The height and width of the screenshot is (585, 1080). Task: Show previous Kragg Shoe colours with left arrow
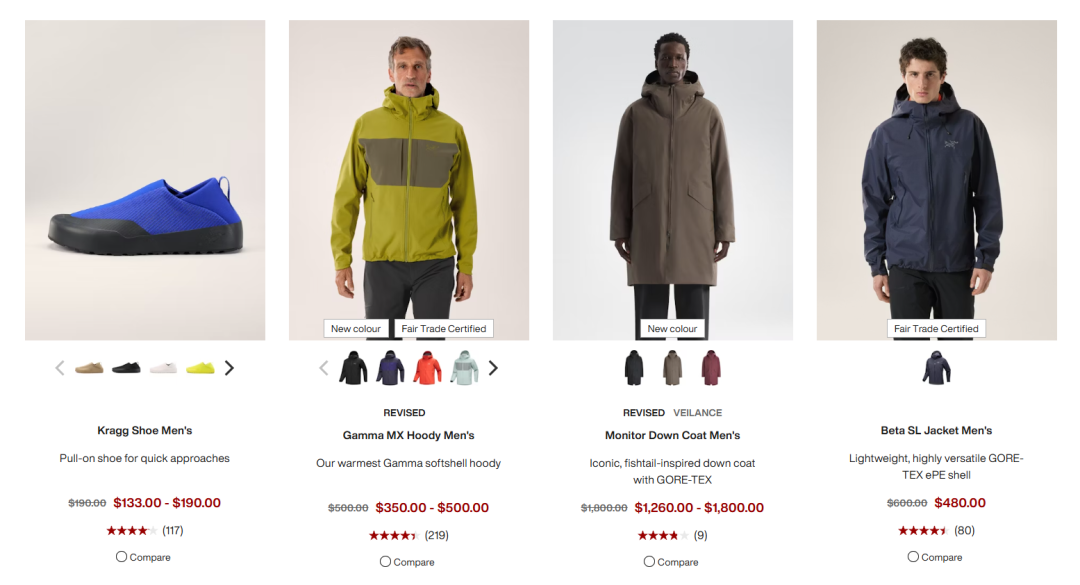click(60, 369)
